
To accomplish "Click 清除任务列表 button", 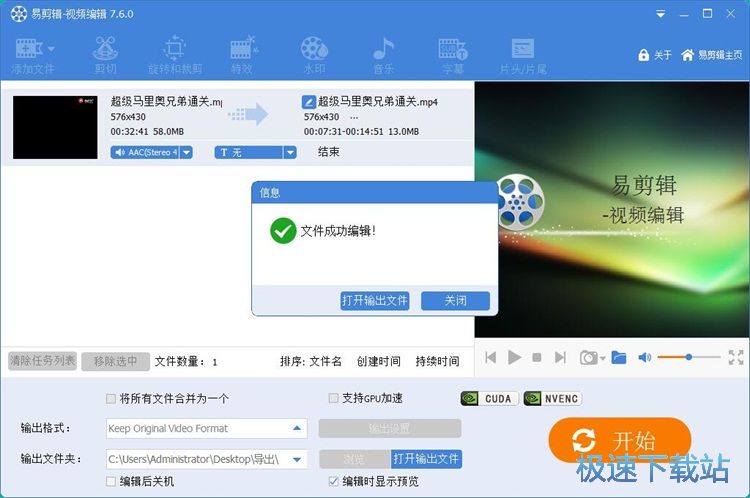I will click(x=43, y=361).
